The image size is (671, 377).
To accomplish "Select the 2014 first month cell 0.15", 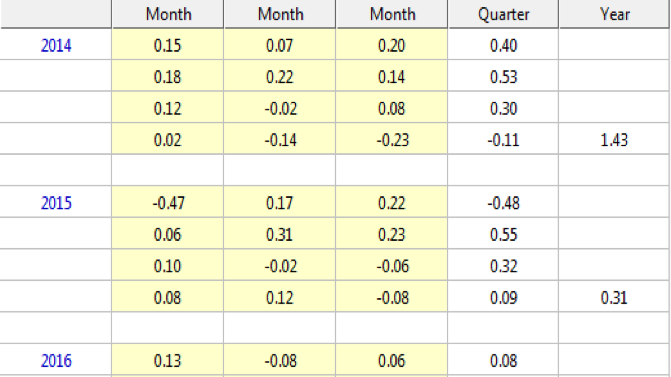I will [168, 45].
